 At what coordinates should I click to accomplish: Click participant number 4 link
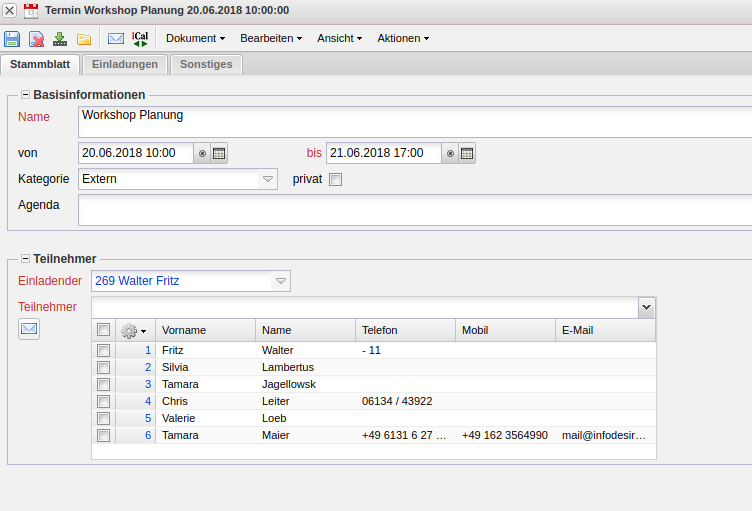pyautogui.click(x=148, y=401)
